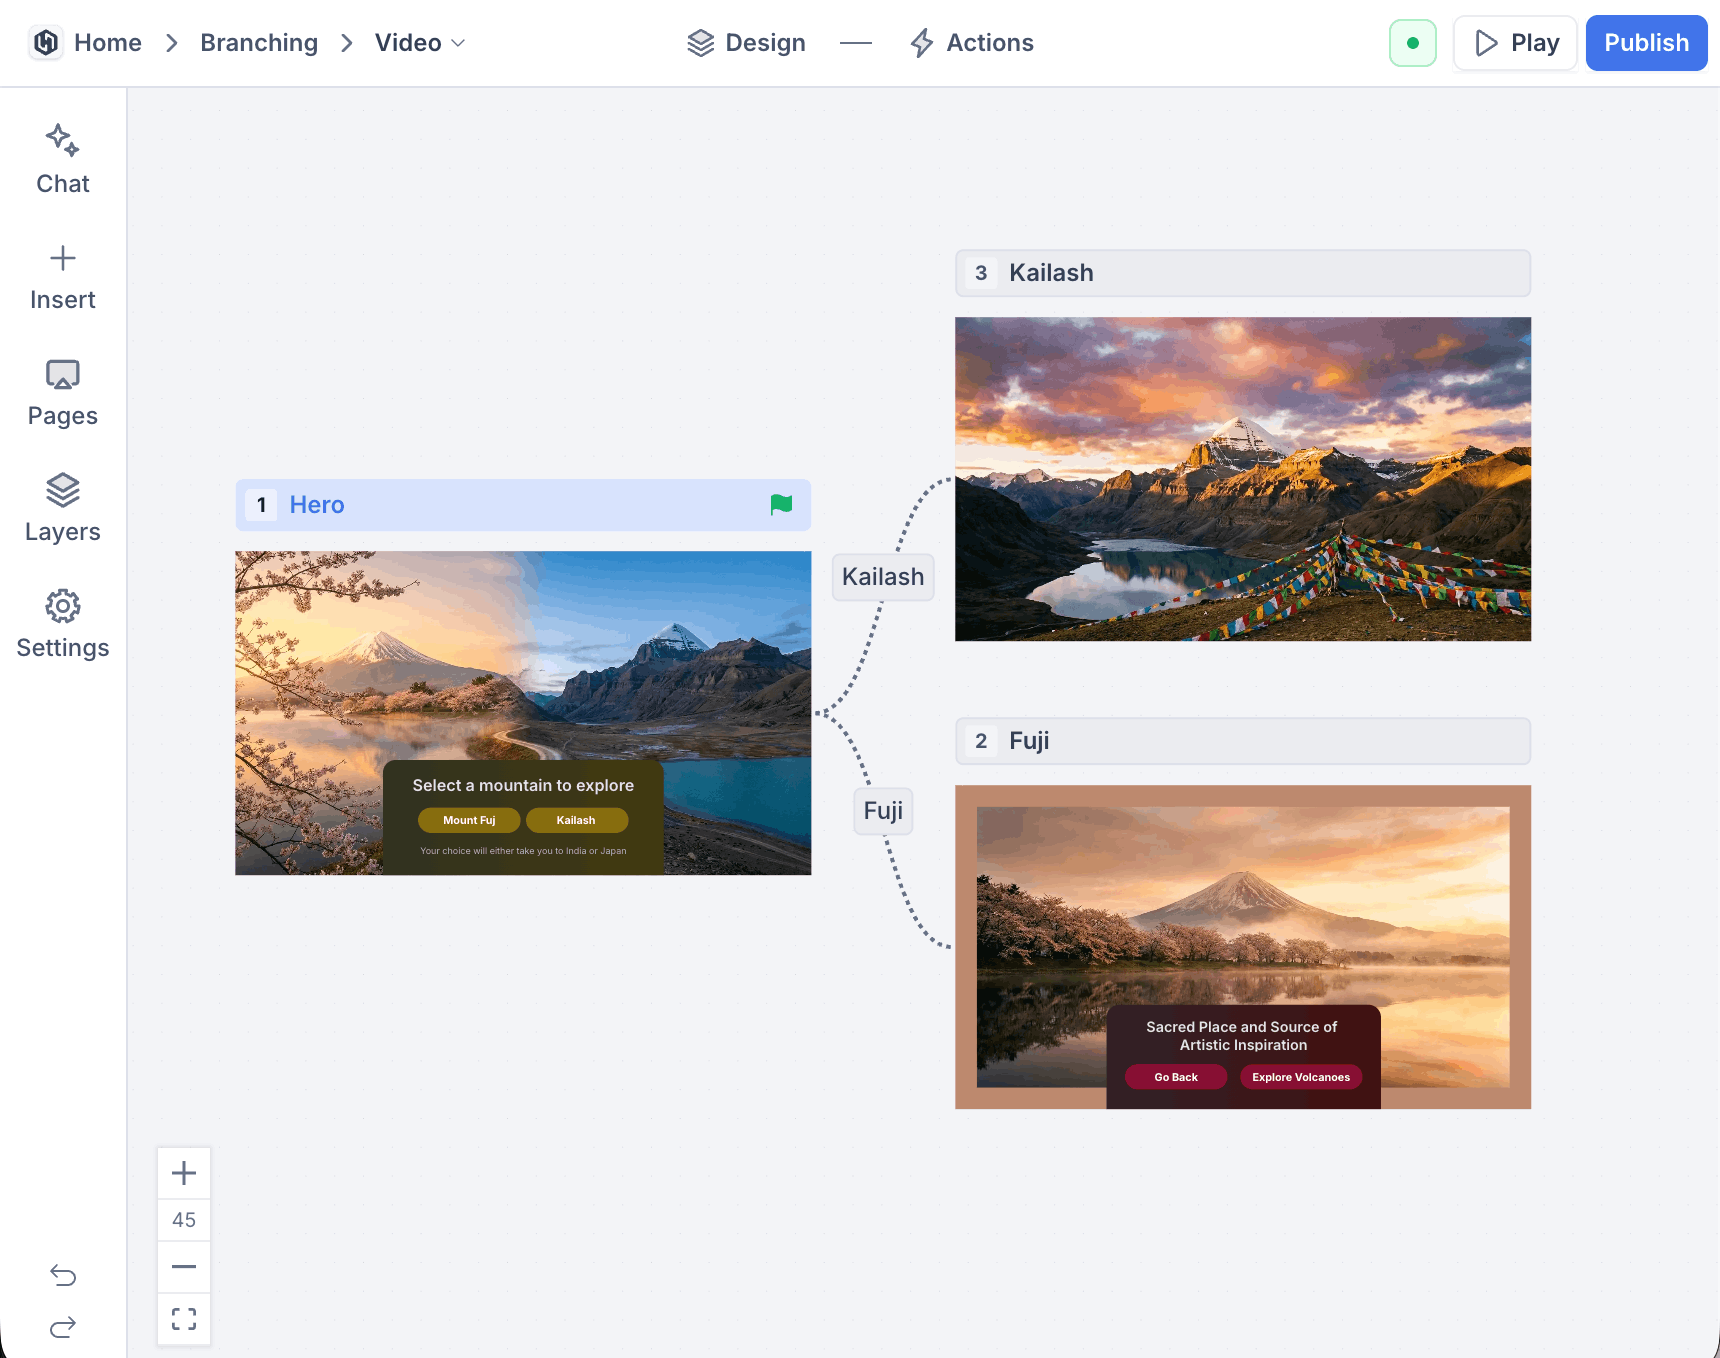The height and width of the screenshot is (1358, 1720).
Task: Go to Branching in the breadcrumb
Action: [x=259, y=43]
